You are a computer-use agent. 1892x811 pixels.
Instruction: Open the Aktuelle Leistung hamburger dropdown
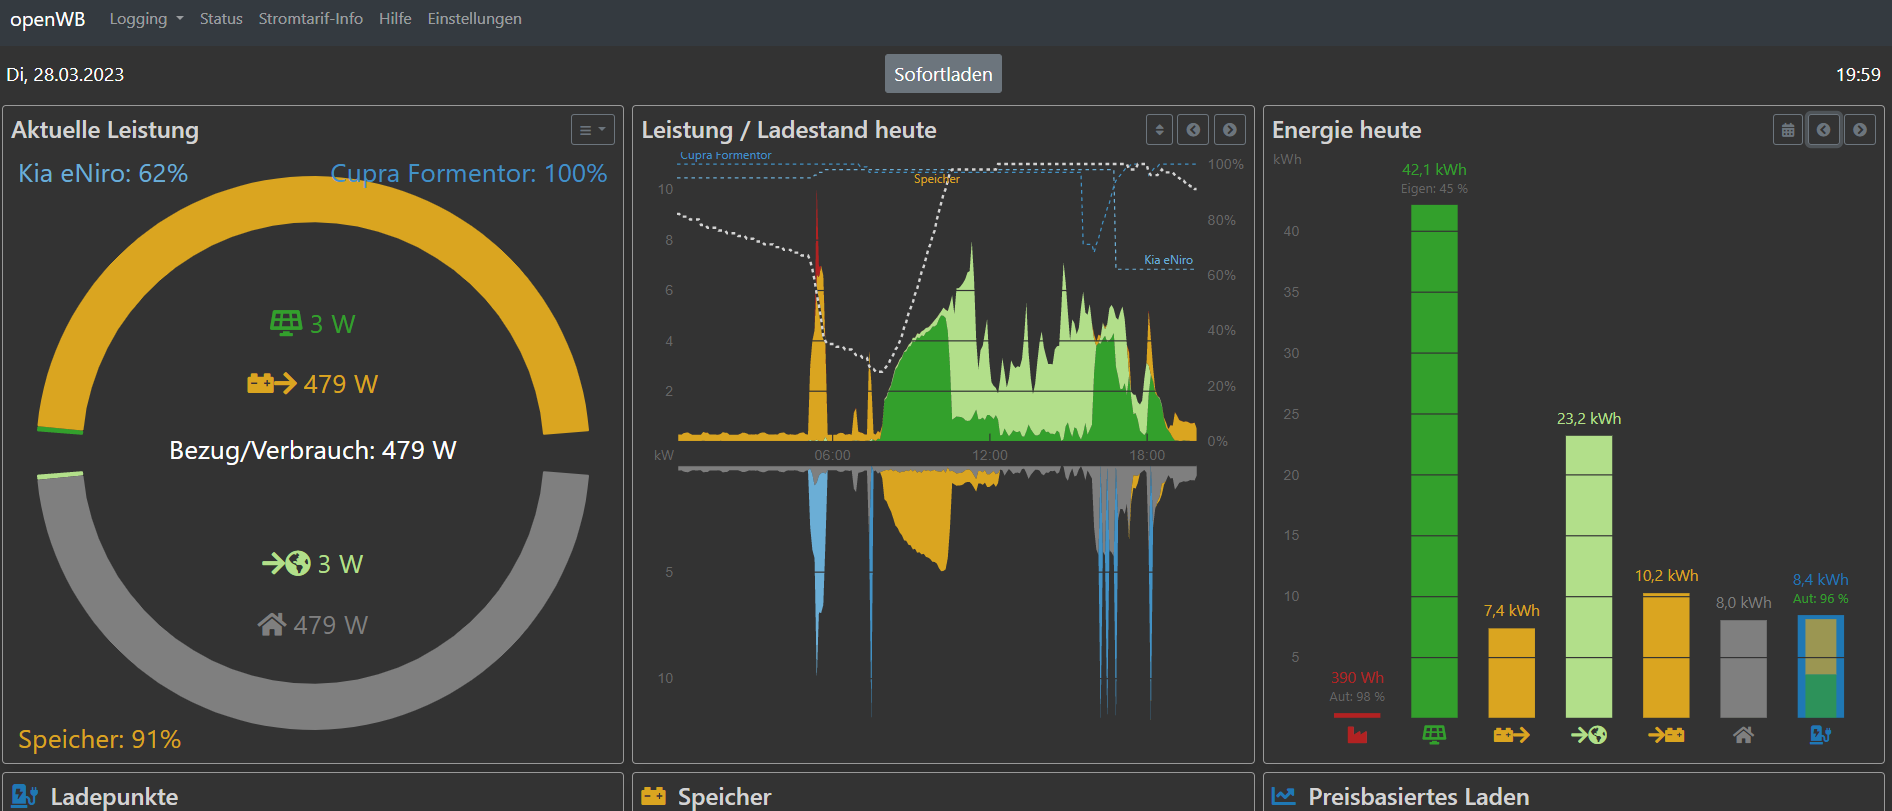point(592,130)
